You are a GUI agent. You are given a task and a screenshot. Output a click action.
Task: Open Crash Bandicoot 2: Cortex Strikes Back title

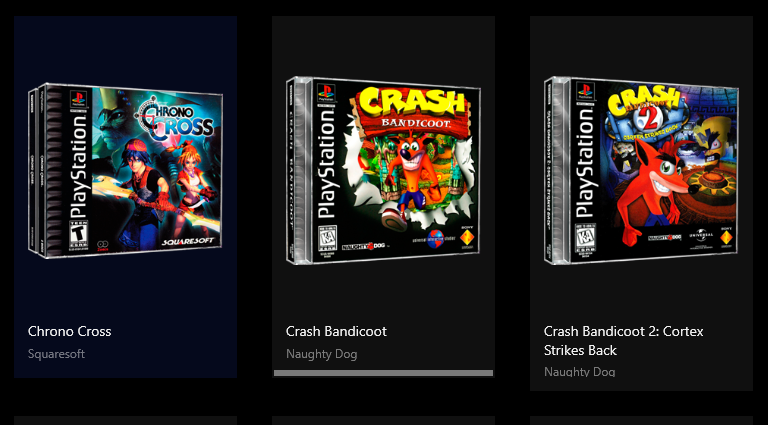(x=624, y=341)
